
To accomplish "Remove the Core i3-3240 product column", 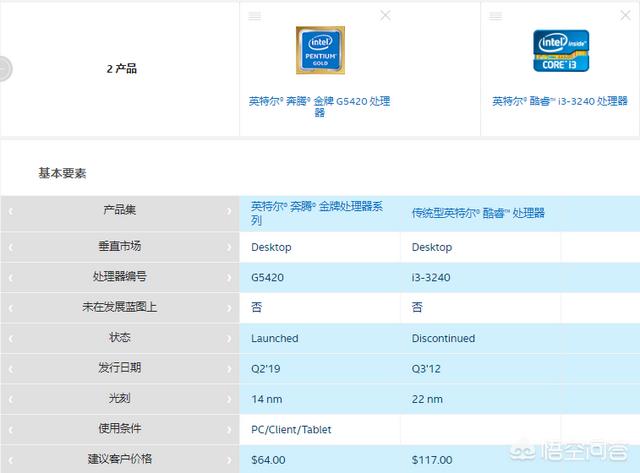I will click(x=625, y=16).
